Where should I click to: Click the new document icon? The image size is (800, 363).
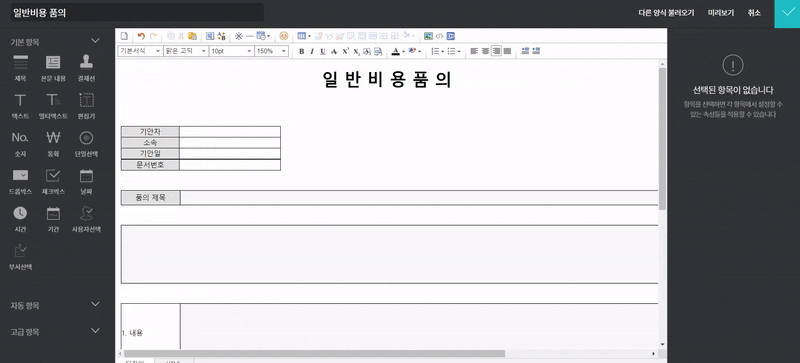pos(123,36)
